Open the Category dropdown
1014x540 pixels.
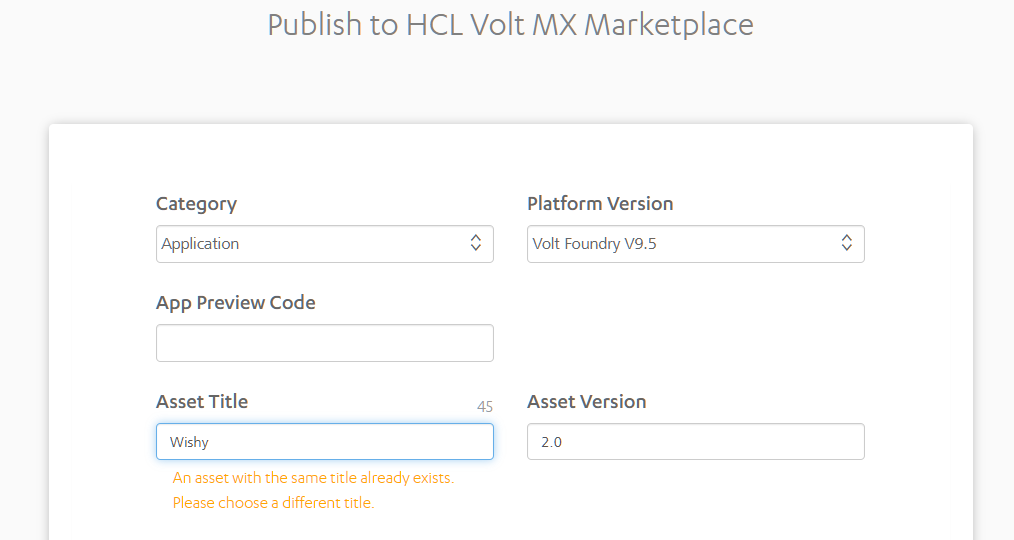point(325,244)
